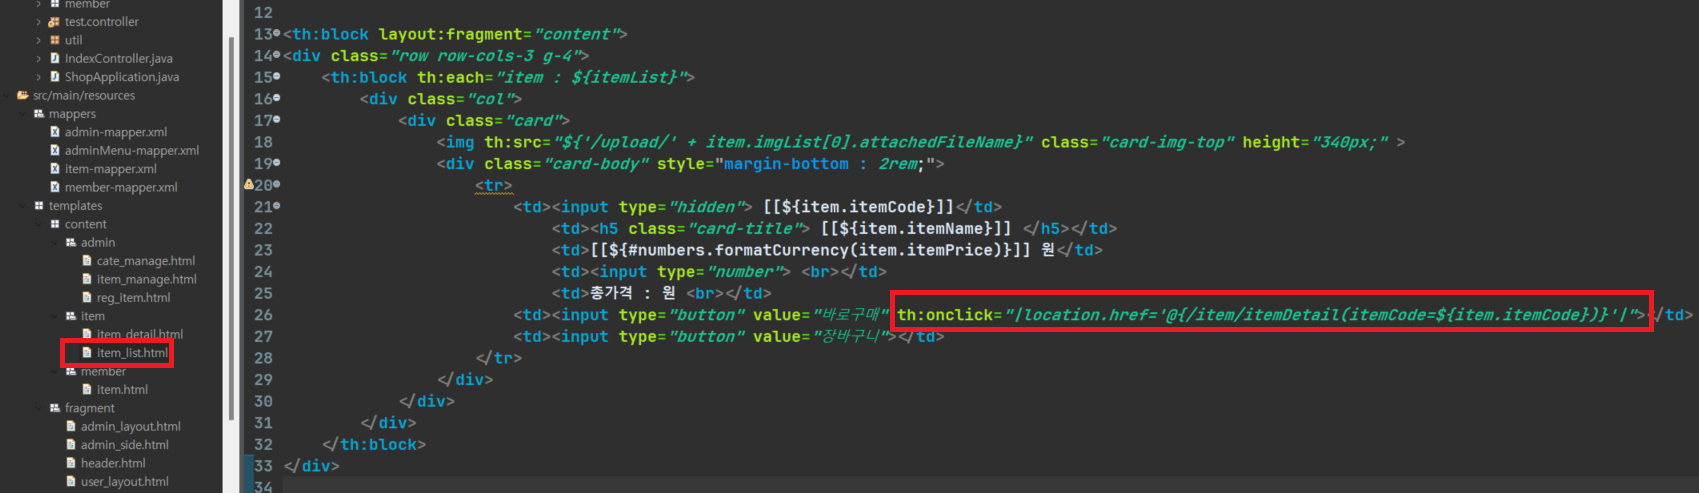Viewport: 1699px width, 493px height.
Task: Click the item_detail.html file icon
Action: [87, 334]
